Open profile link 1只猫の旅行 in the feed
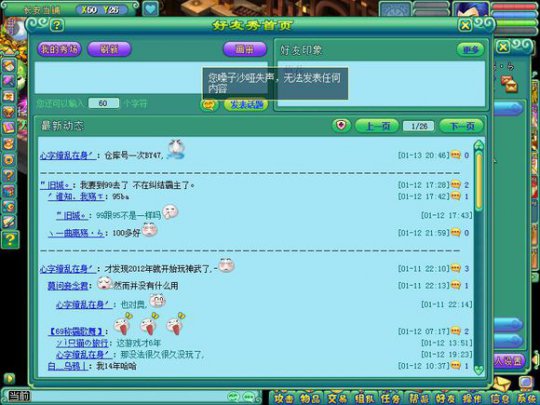Screen dimensions: 540x405 [x=82, y=343]
